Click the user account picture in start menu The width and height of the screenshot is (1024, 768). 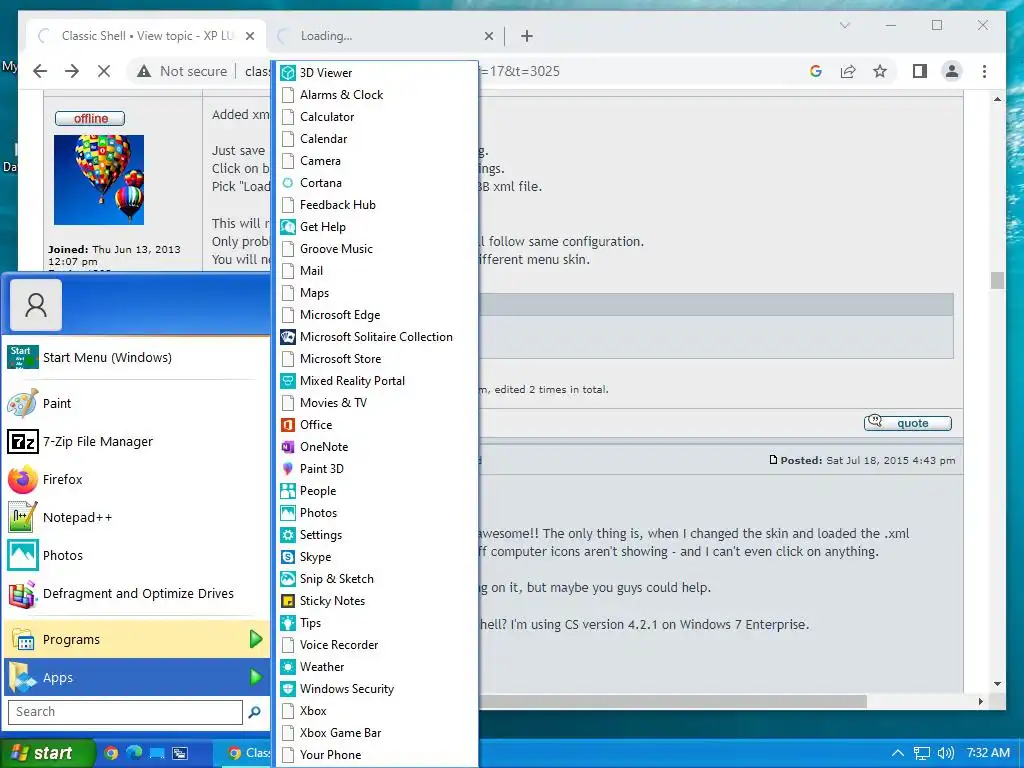coord(36,305)
